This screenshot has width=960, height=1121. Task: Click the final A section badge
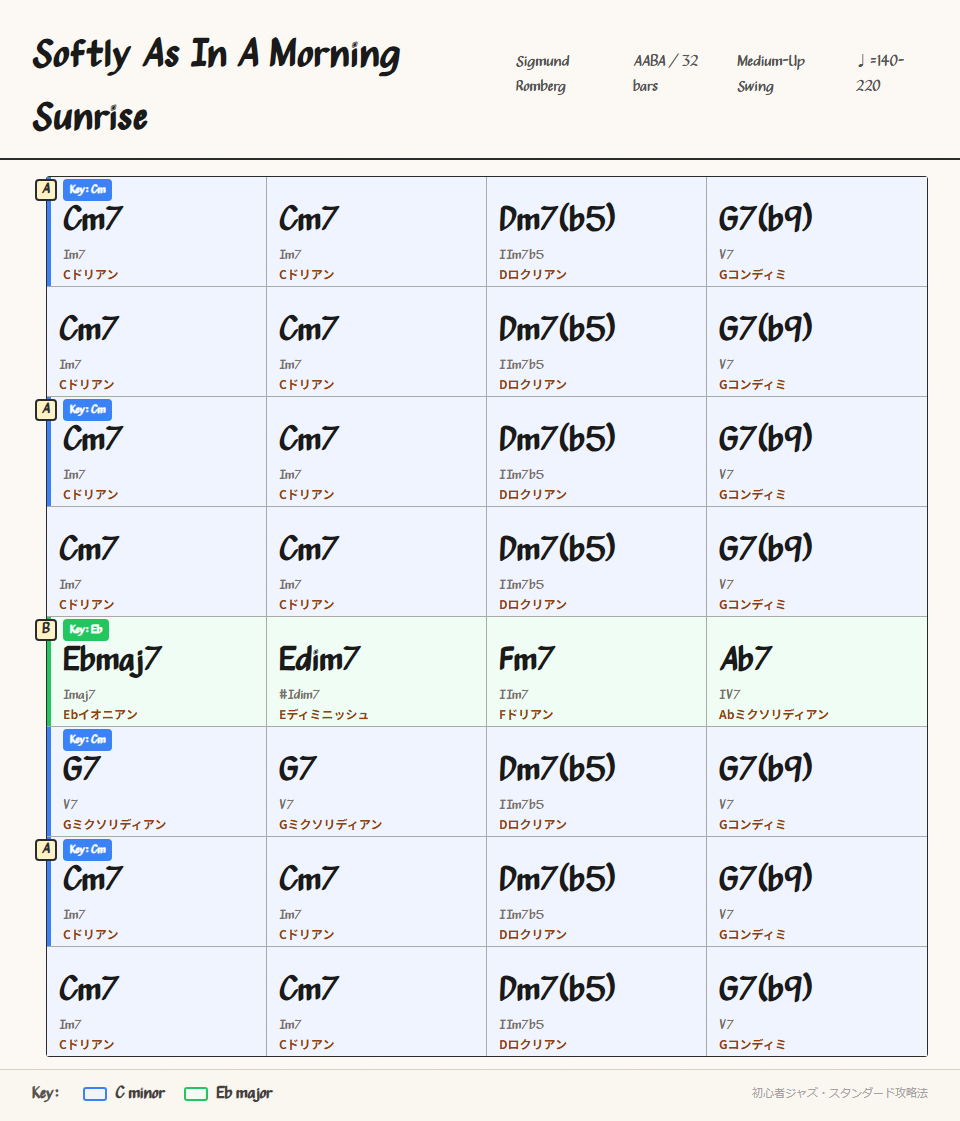(x=46, y=849)
